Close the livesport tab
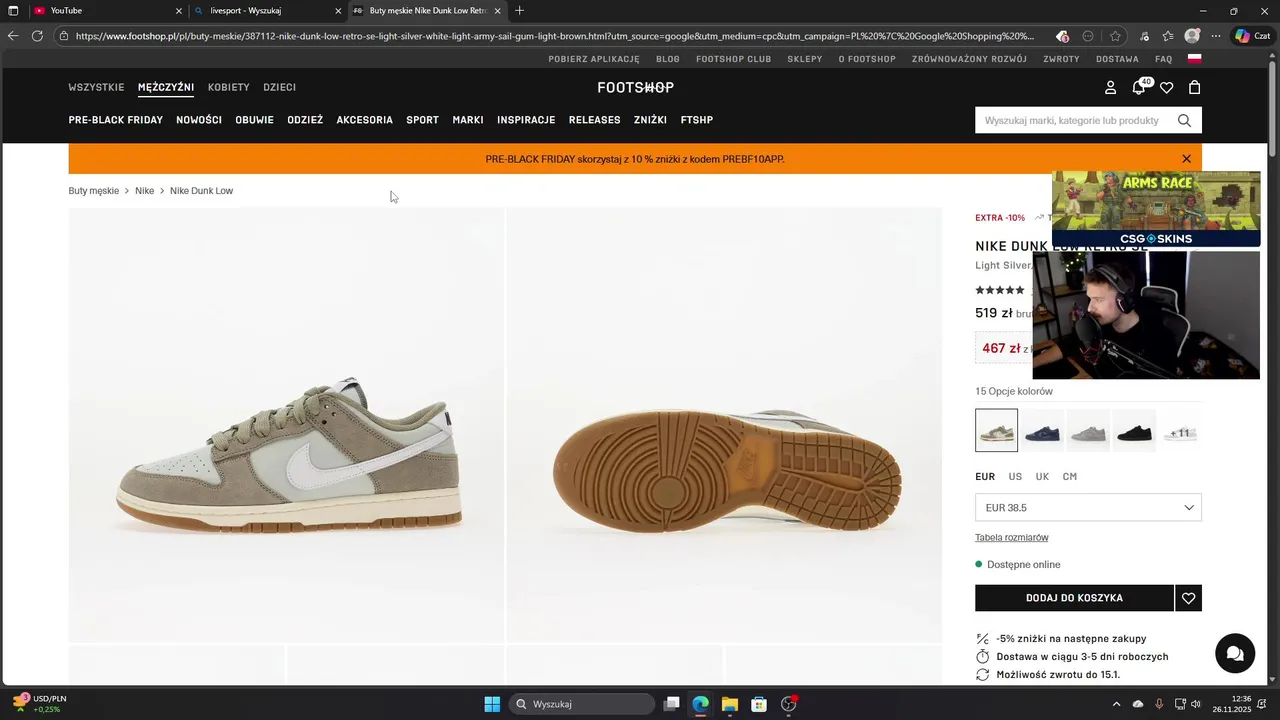The image size is (1280, 720). [338, 11]
